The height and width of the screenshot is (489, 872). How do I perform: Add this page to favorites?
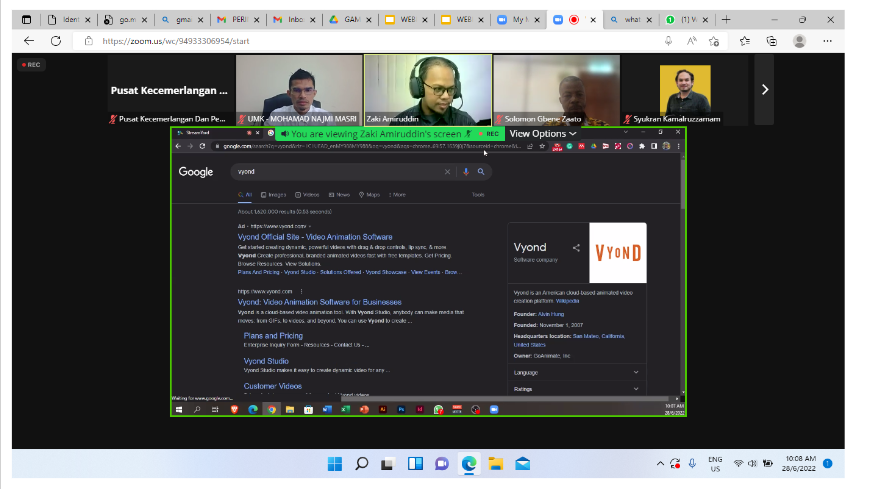pyautogui.click(x=715, y=41)
